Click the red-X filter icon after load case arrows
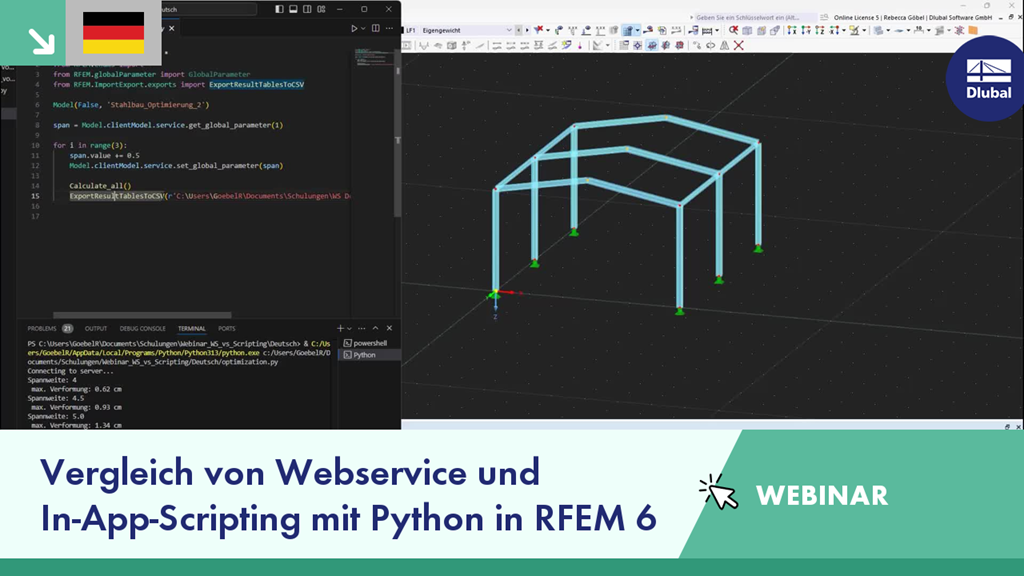 coord(538,29)
